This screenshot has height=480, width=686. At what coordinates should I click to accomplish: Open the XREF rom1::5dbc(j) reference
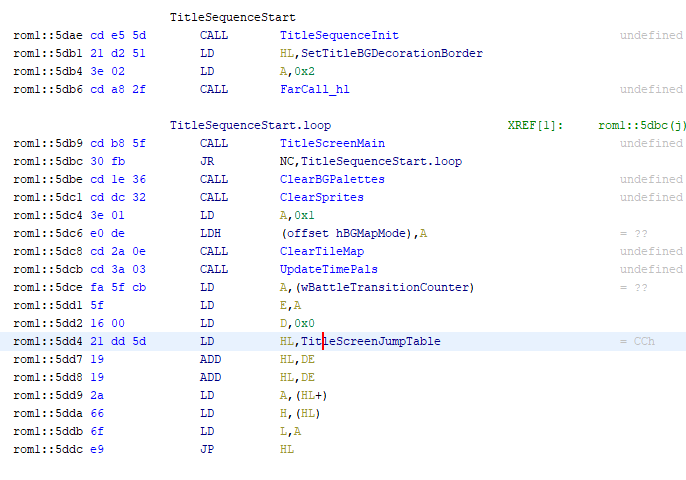click(642, 126)
